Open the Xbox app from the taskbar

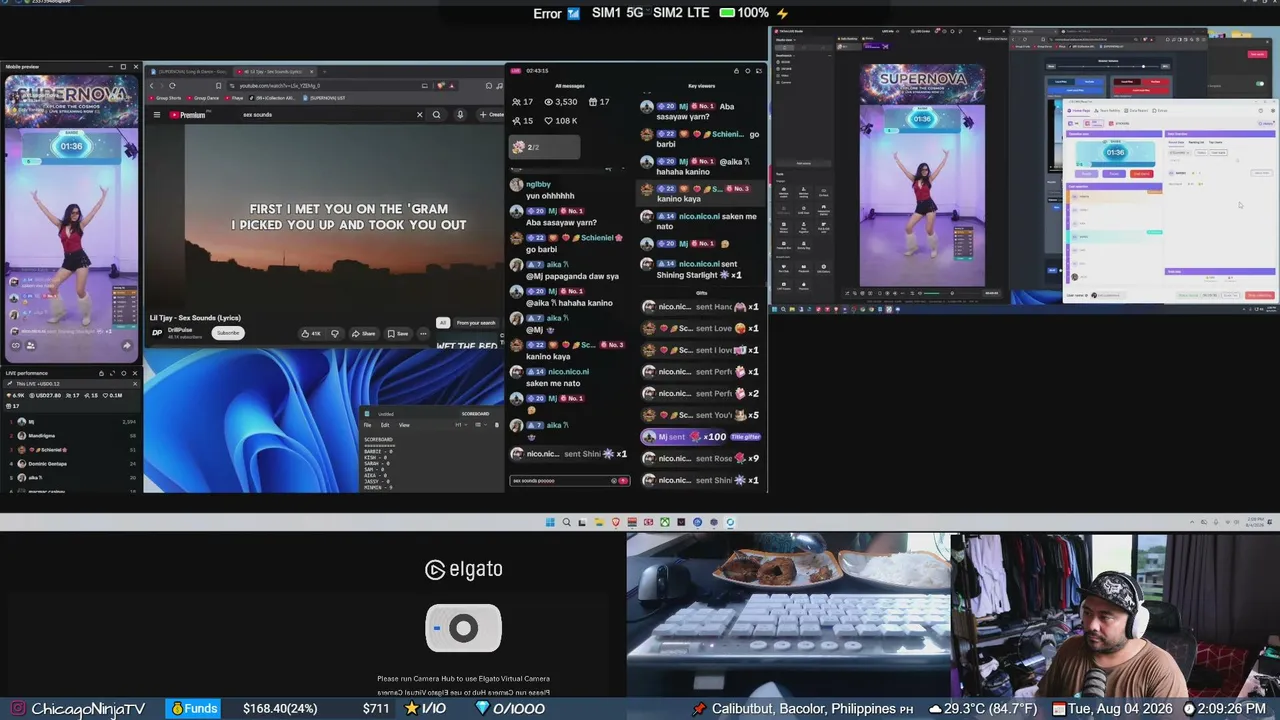coord(664,522)
